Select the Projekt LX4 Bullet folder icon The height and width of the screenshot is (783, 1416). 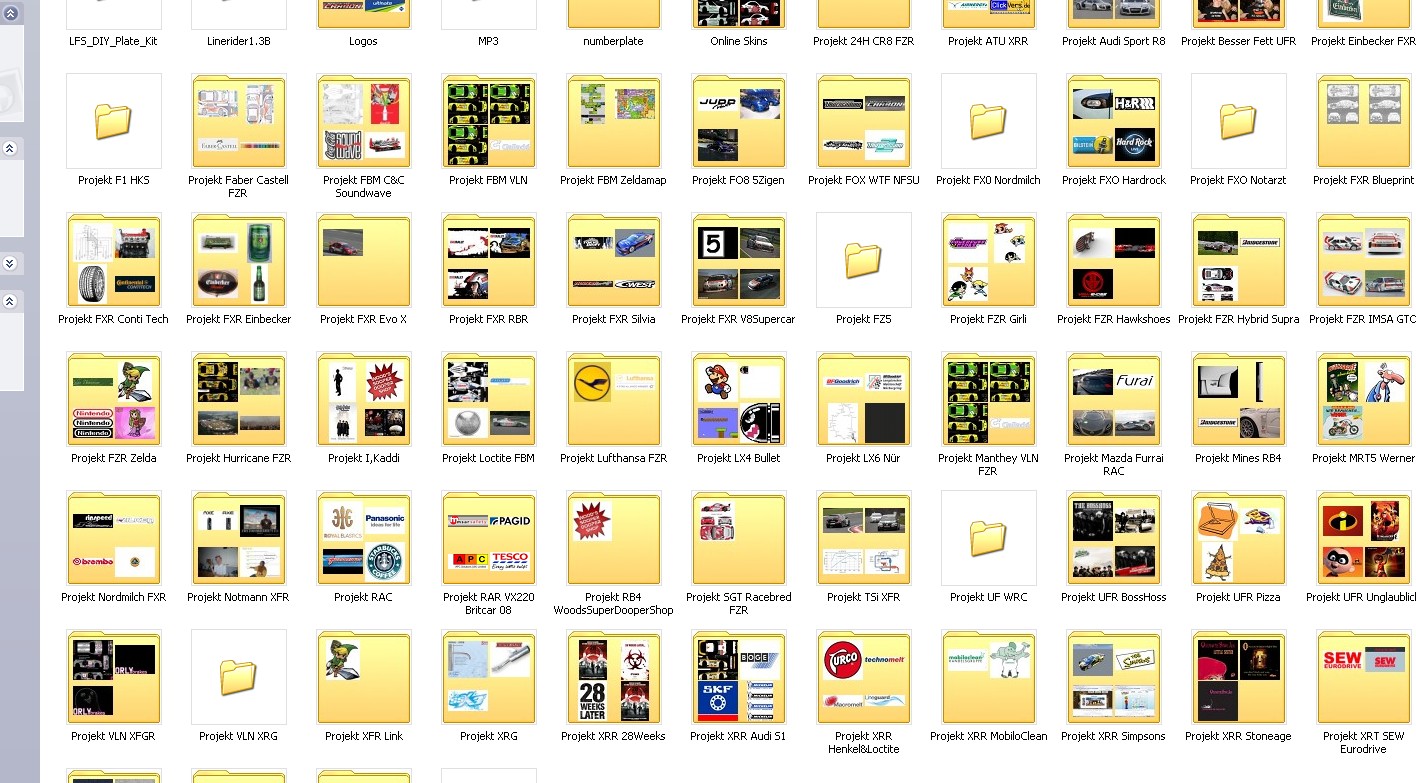coord(739,399)
